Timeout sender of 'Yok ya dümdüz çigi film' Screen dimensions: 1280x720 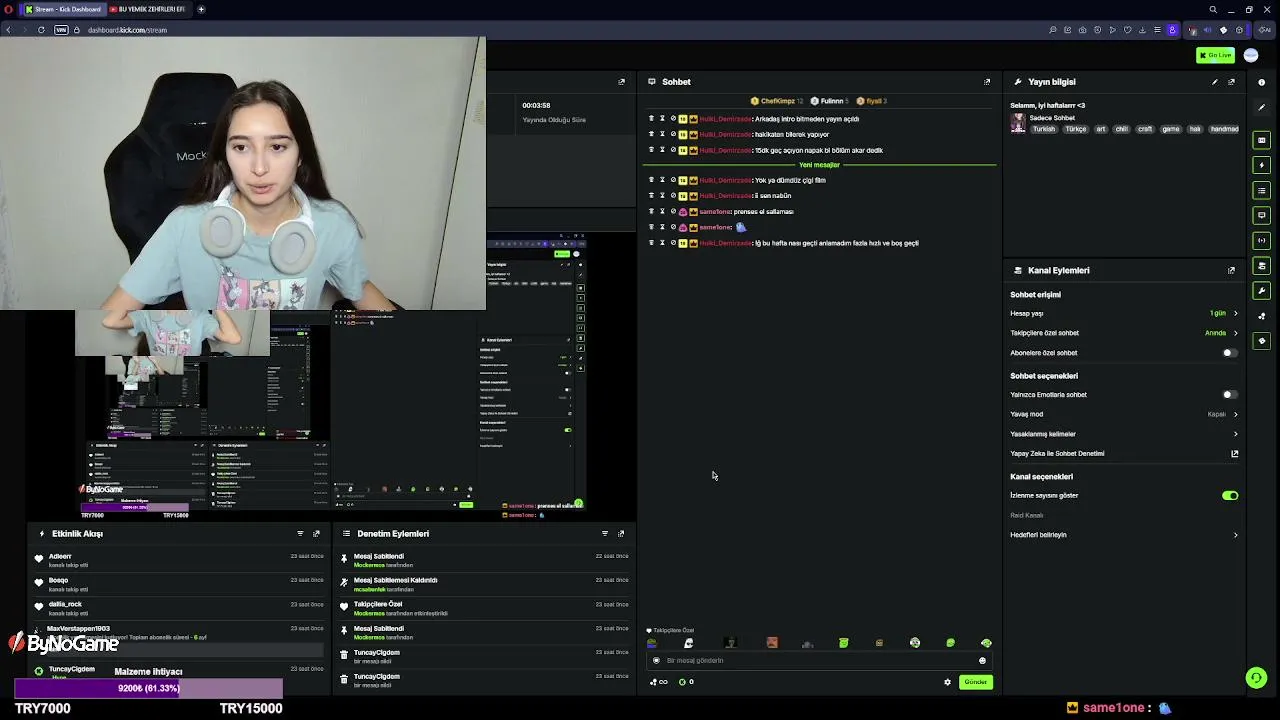click(x=662, y=180)
